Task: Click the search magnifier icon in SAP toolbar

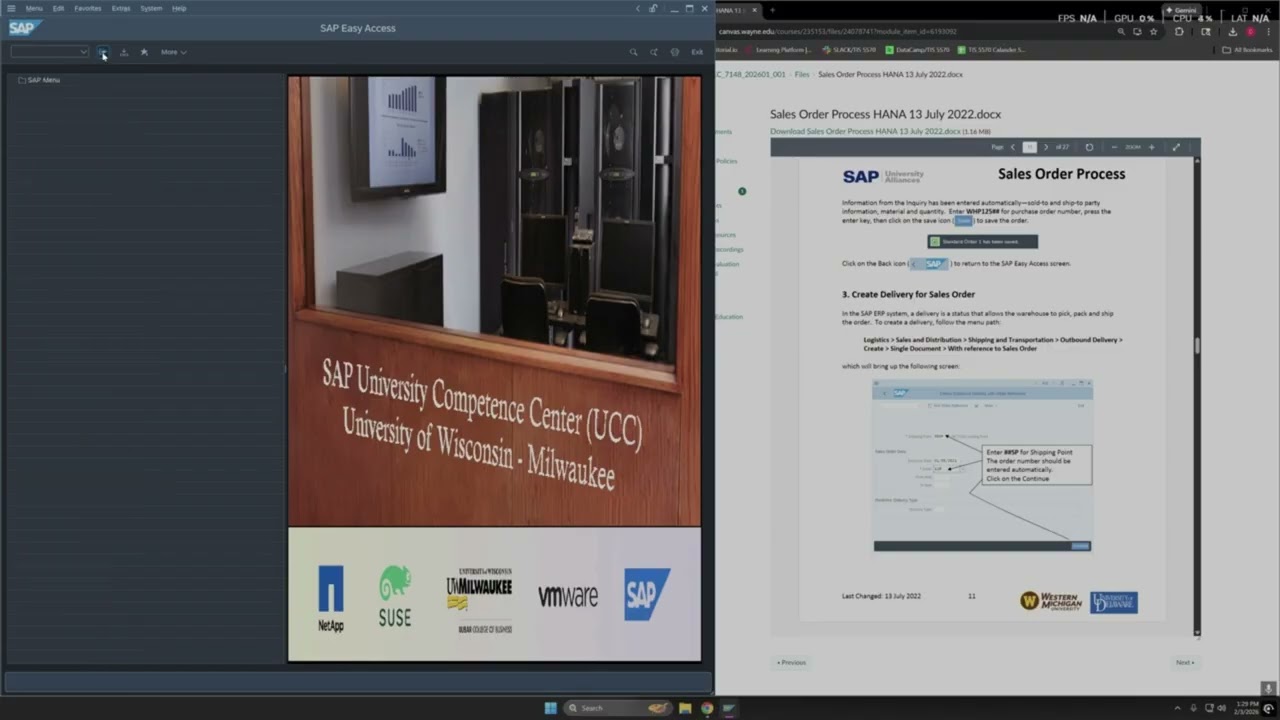Action: click(633, 52)
